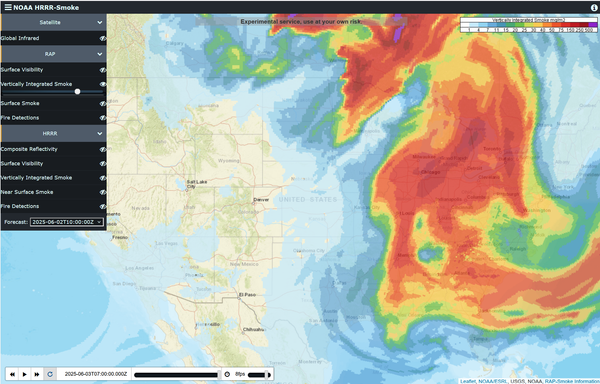The image size is (600, 384).
Task: Click the Fresno map label
Action: (120, 237)
